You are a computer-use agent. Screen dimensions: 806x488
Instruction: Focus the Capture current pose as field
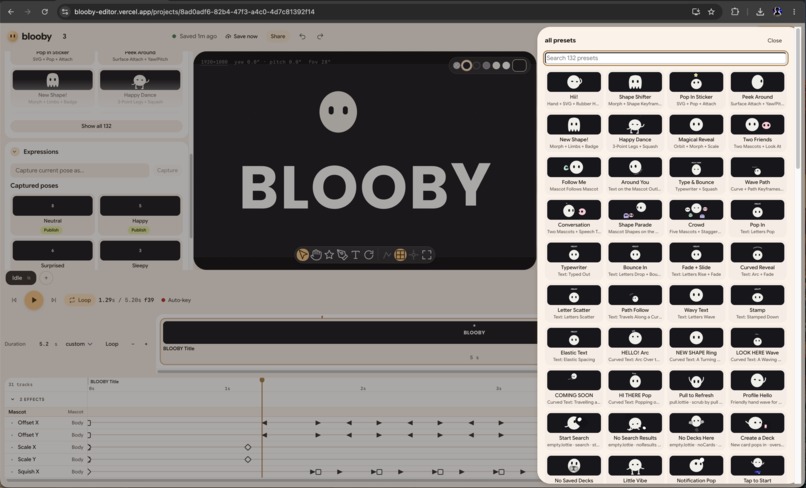(x=80, y=170)
